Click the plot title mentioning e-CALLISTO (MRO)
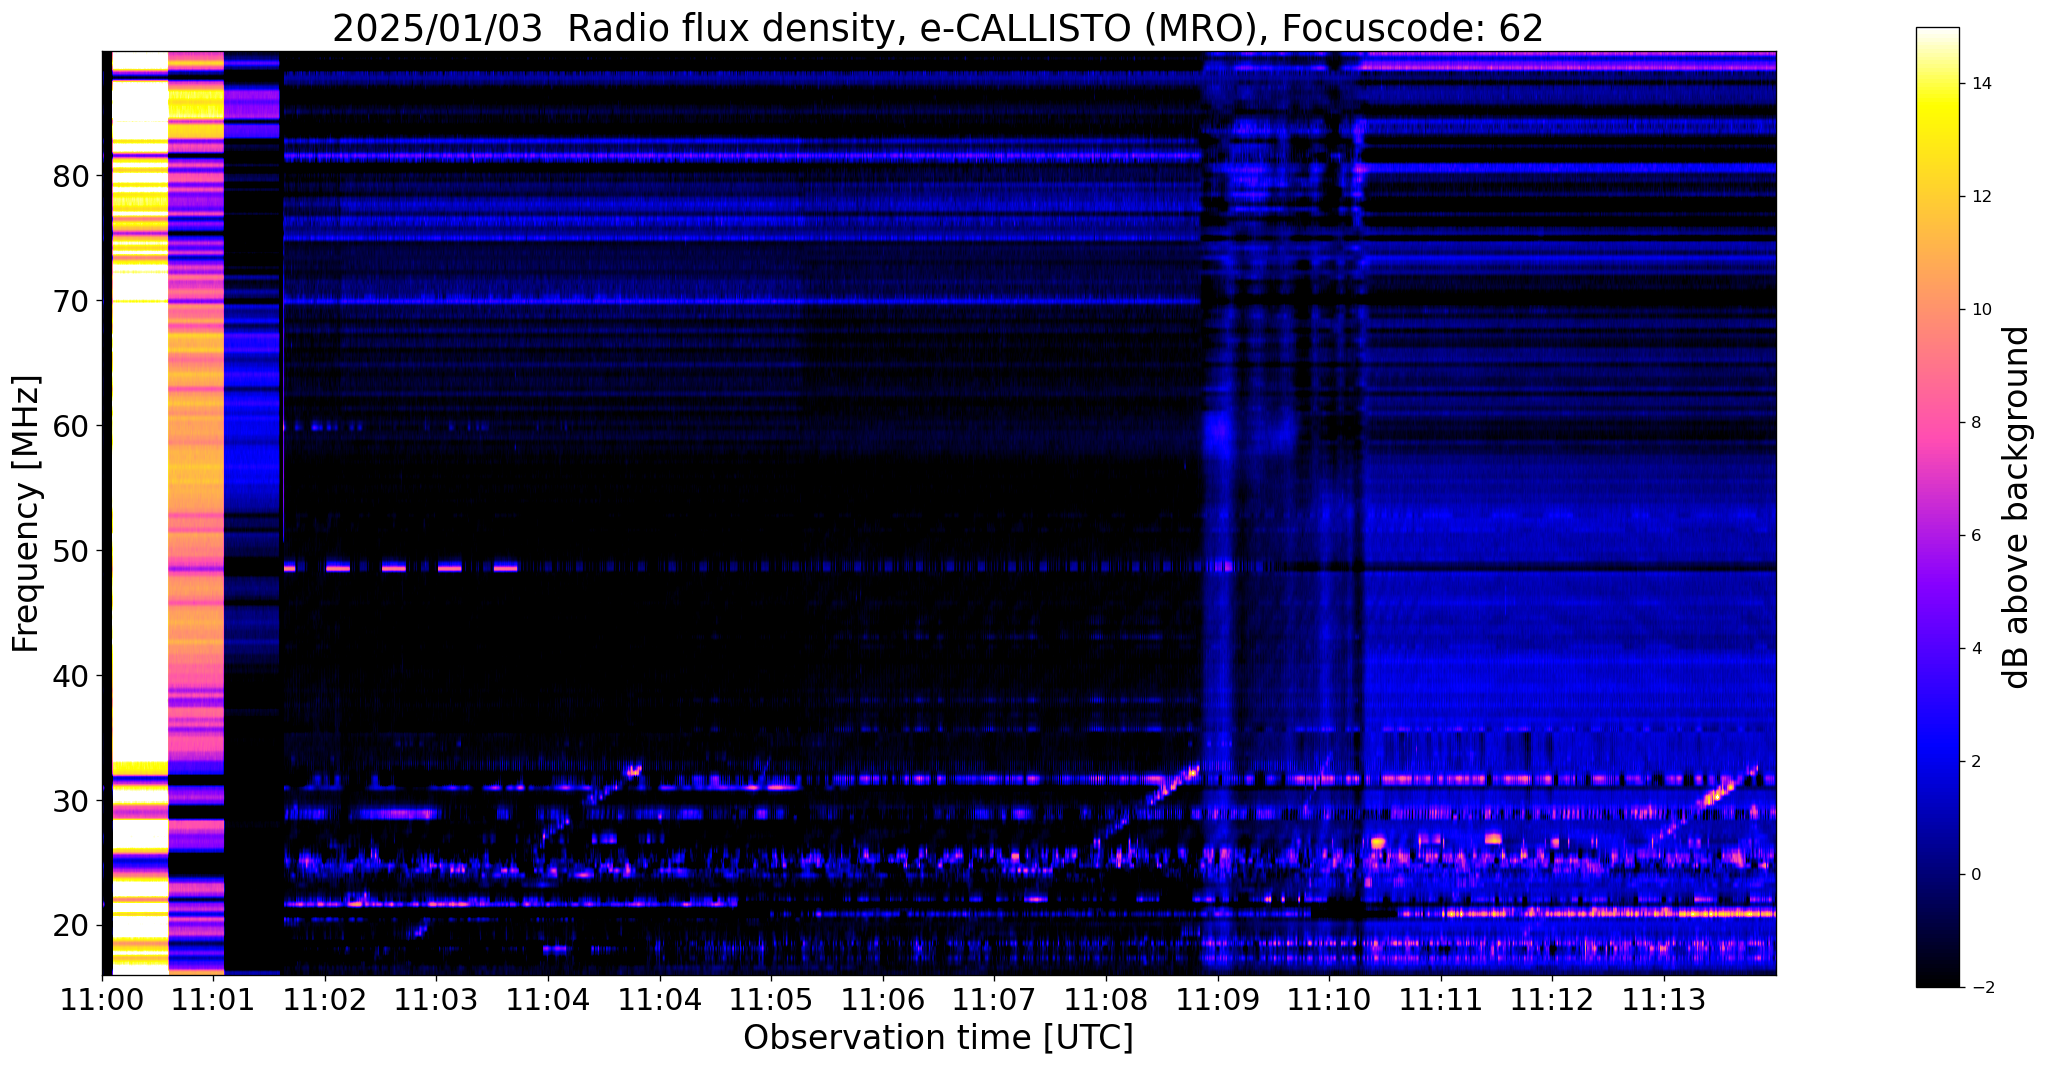Screen dimensions: 2047x1067 click(x=938, y=28)
